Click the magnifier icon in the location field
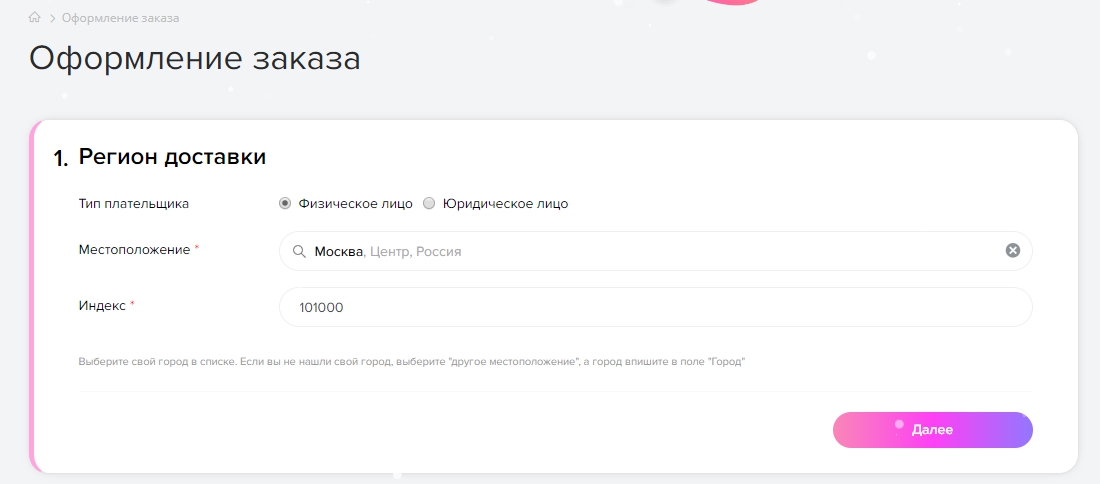The height and width of the screenshot is (484, 1100). click(298, 251)
